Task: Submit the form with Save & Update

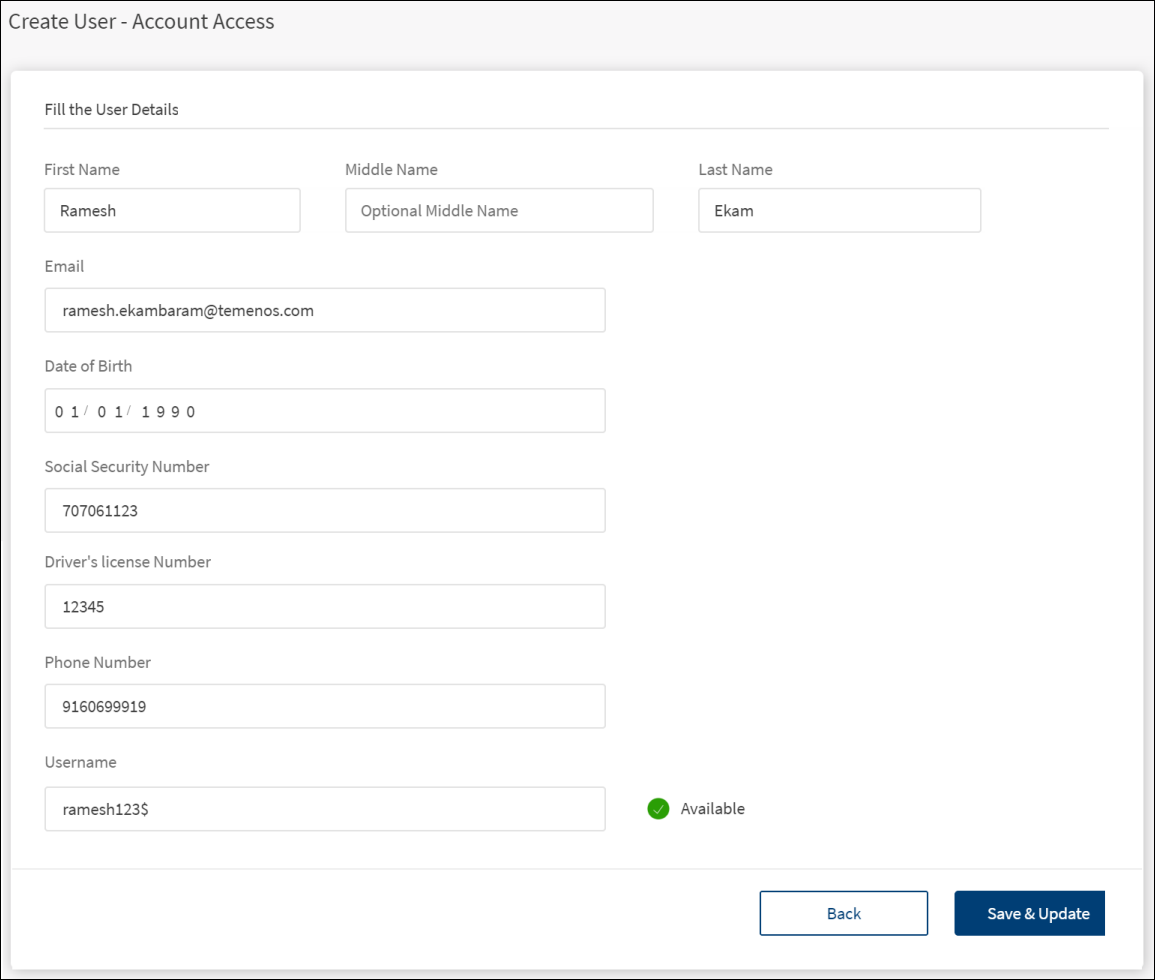Action: click(1030, 913)
